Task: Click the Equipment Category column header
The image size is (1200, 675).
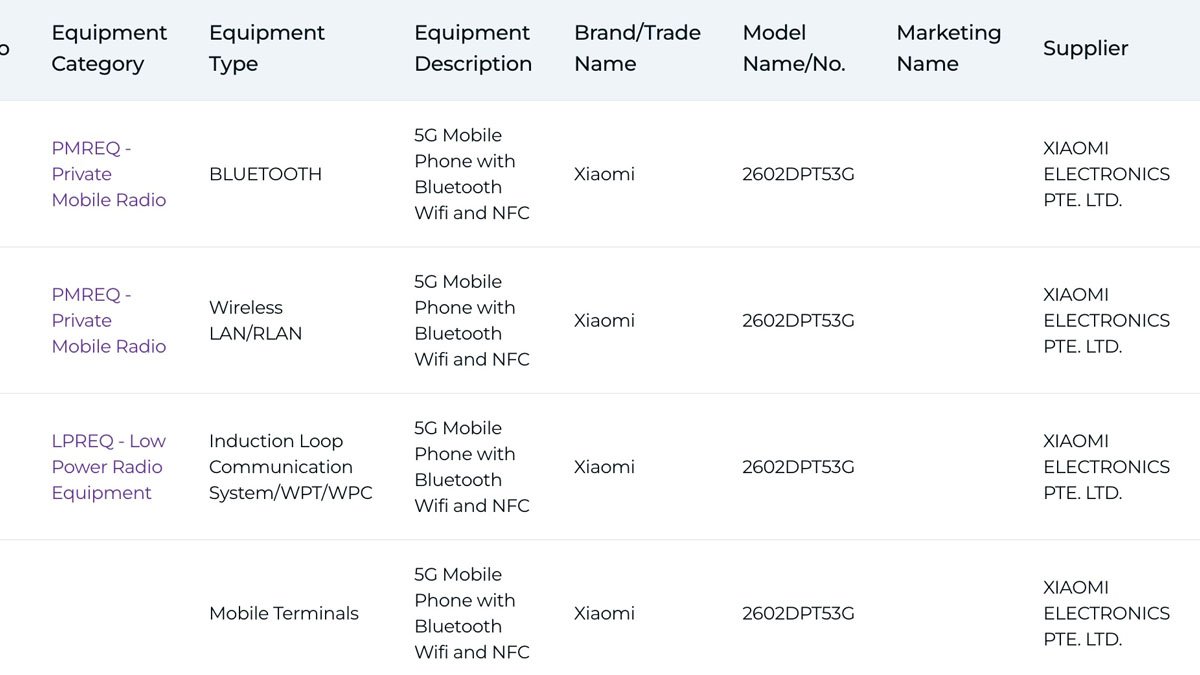Action: (109, 48)
